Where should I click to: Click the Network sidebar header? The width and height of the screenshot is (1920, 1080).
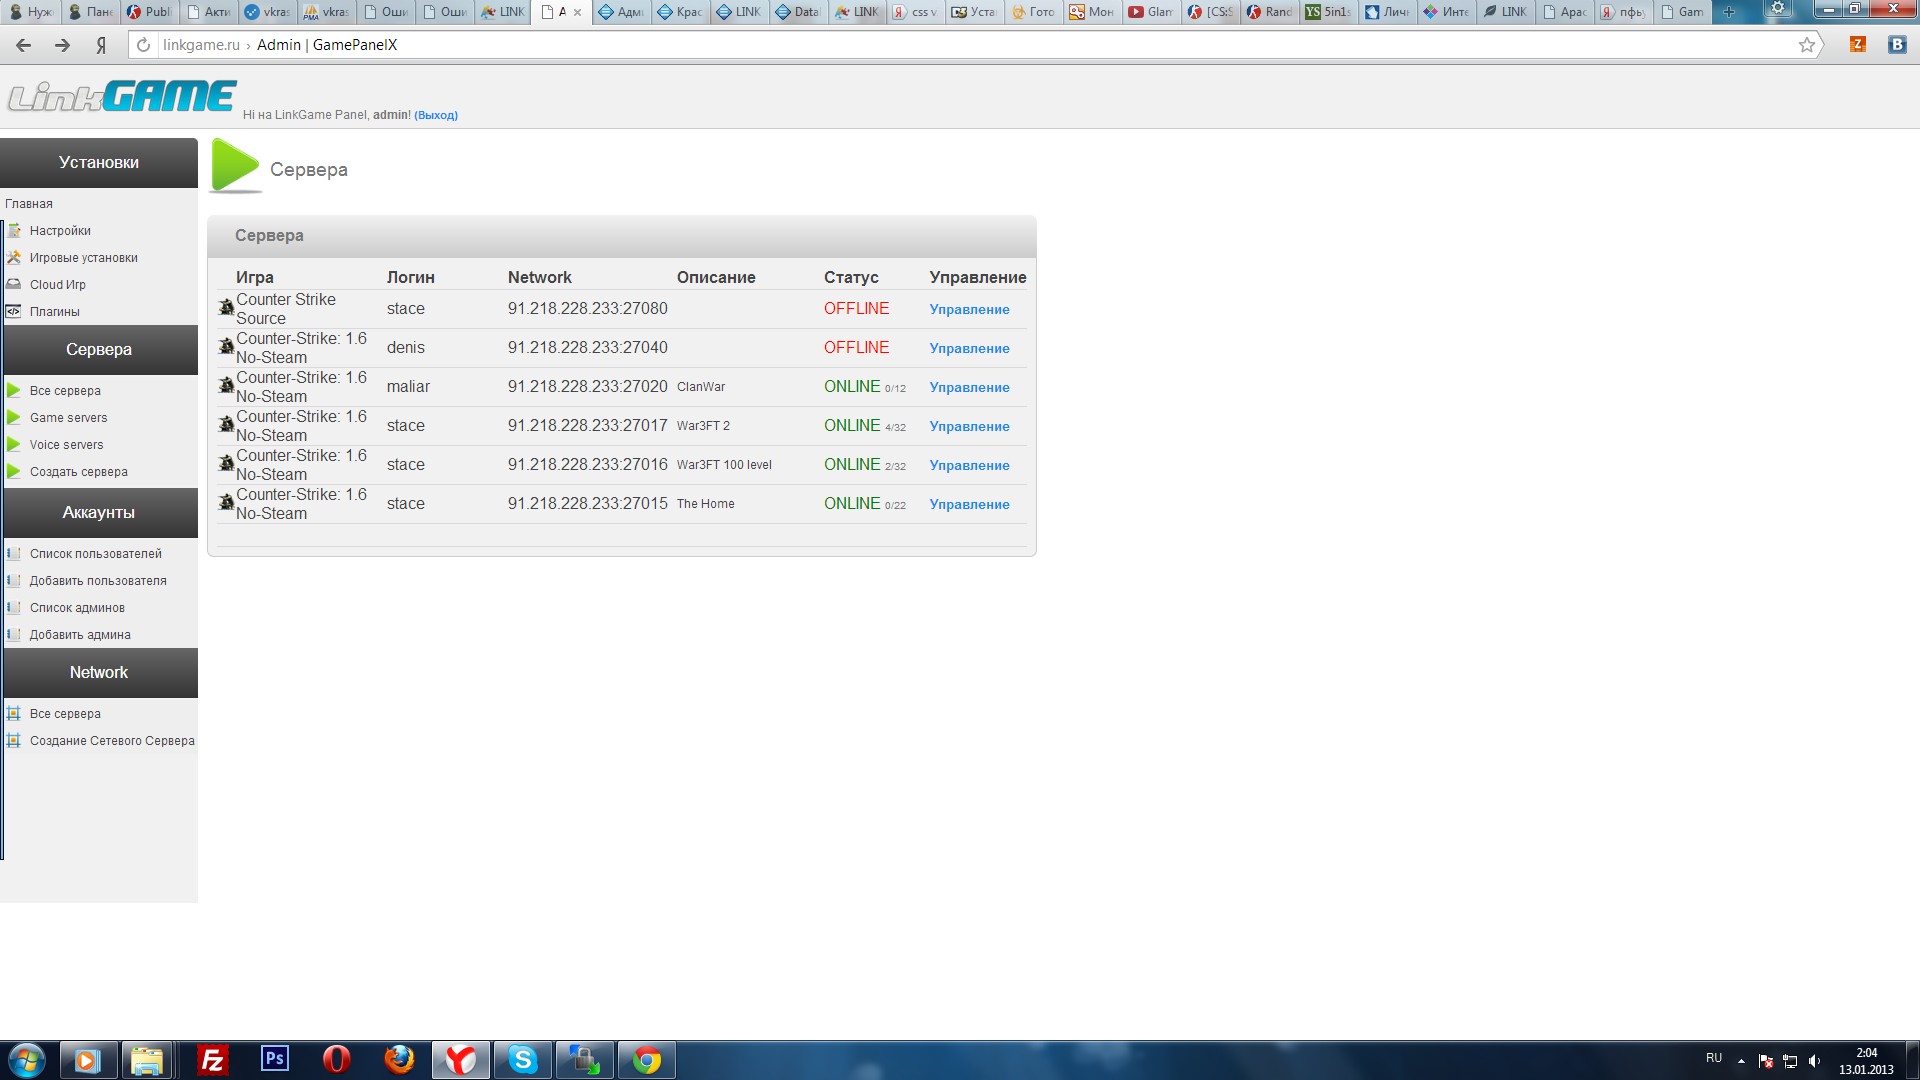(99, 672)
